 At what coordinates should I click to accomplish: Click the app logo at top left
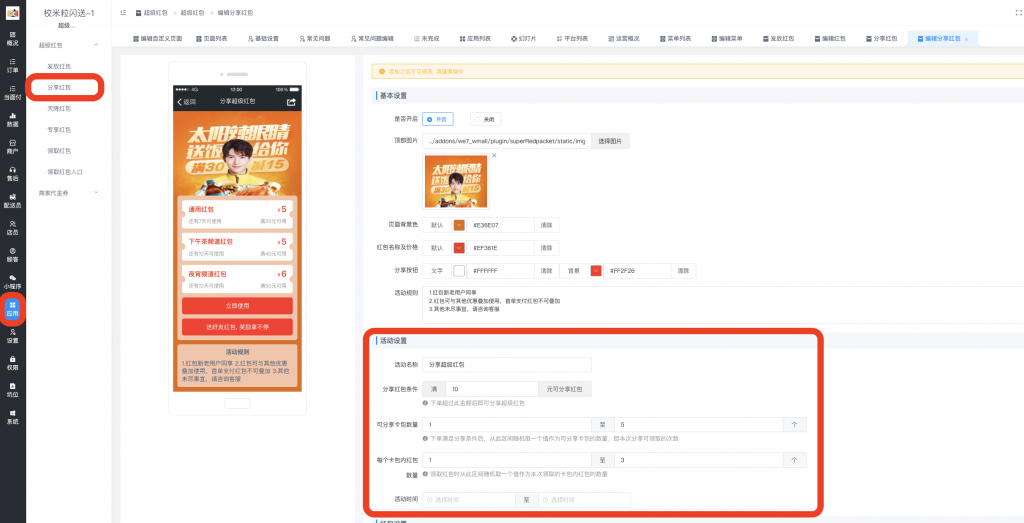point(12,12)
